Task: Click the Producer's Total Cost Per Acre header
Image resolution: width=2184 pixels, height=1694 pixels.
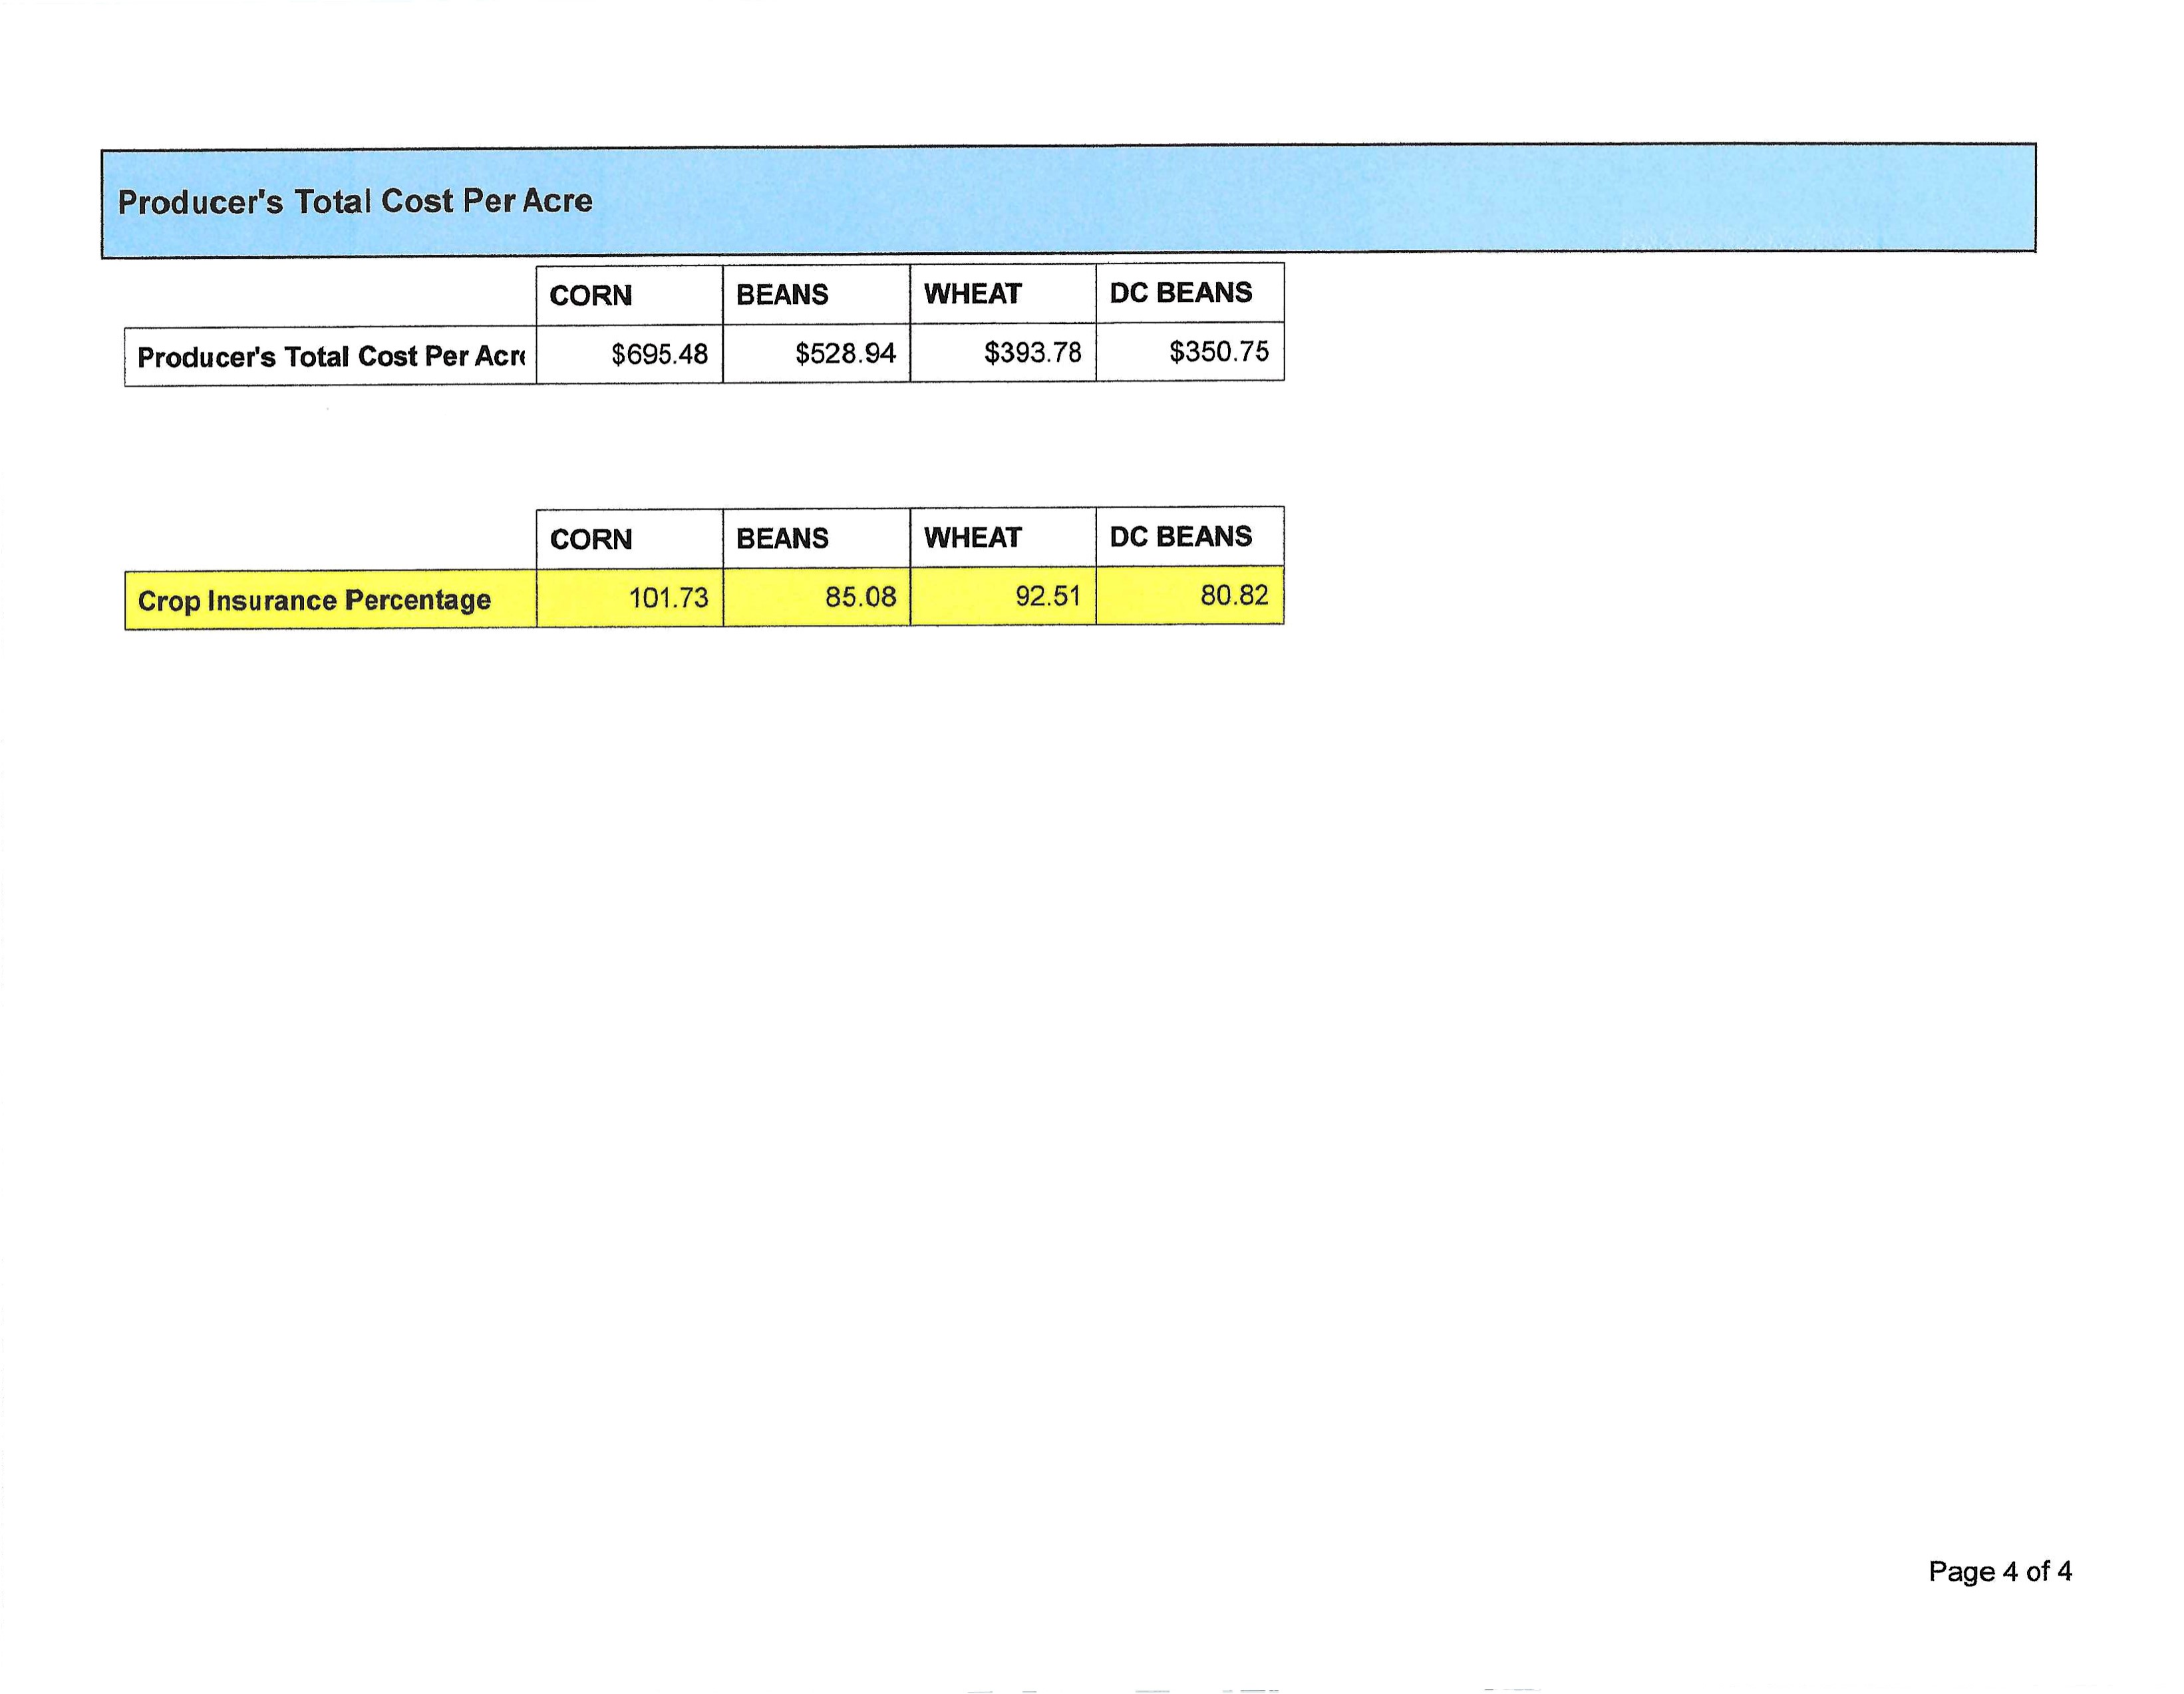Action: click(355, 201)
